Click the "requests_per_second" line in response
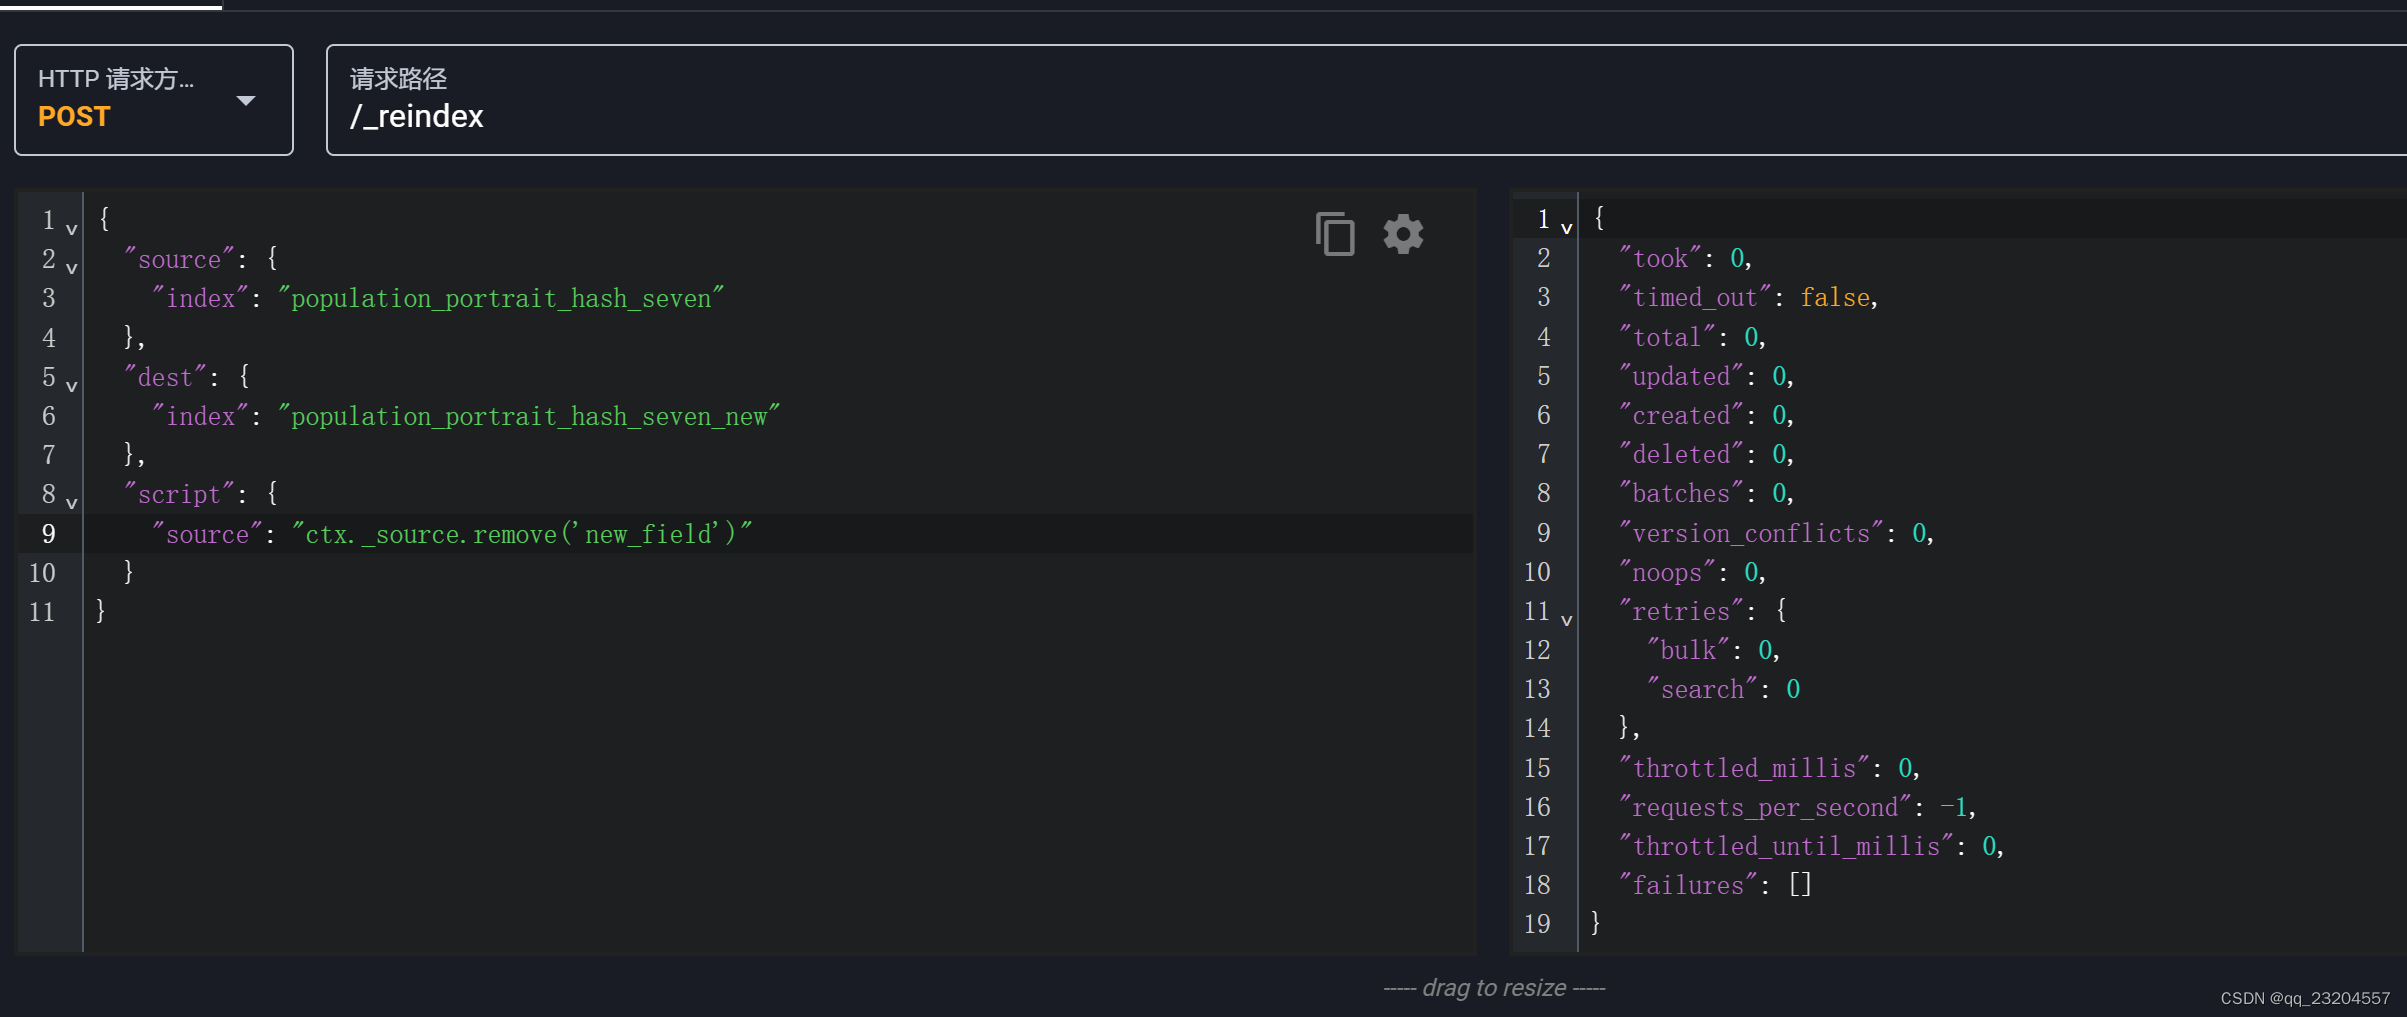Image resolution: width=2407 pixels, height=1017 pixels. [1797, 807]
